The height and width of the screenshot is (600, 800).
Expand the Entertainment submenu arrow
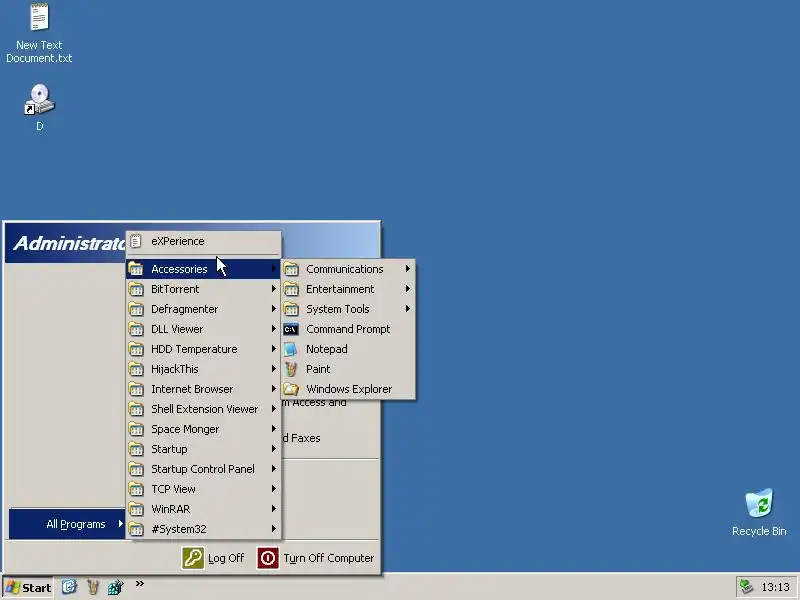408,288
